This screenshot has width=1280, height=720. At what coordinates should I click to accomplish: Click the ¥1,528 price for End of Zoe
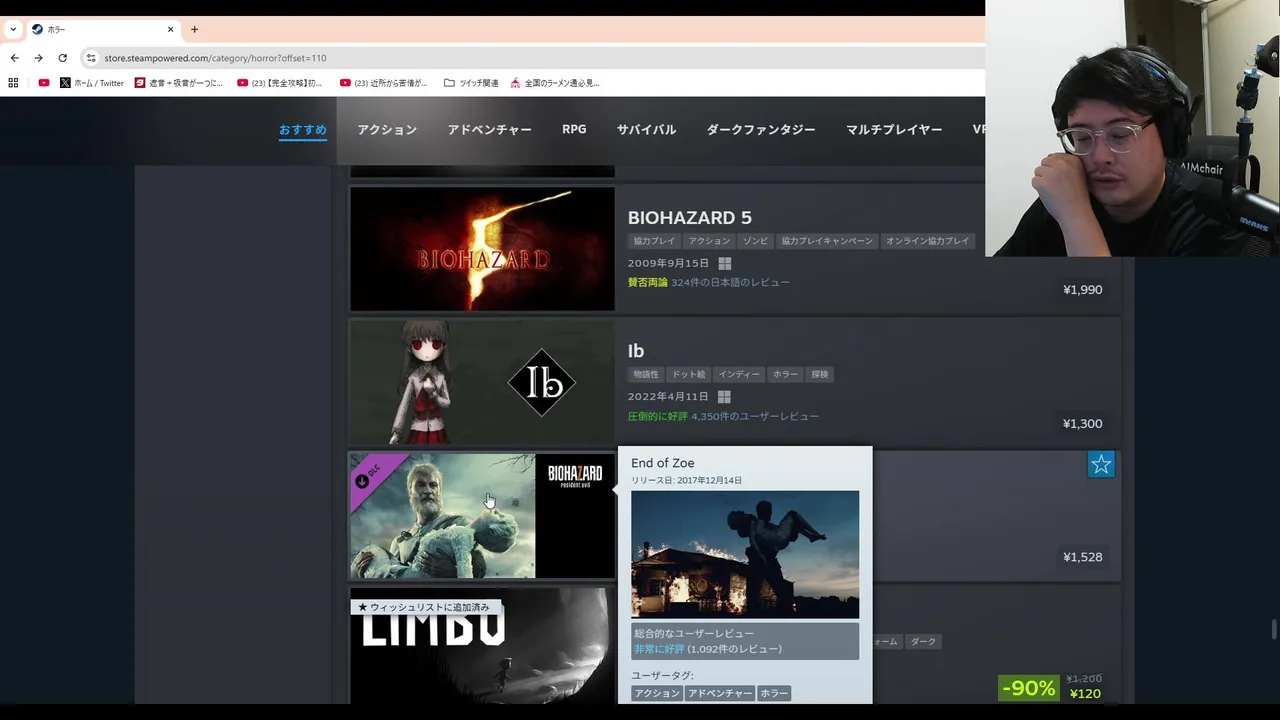click(1082, 557)
